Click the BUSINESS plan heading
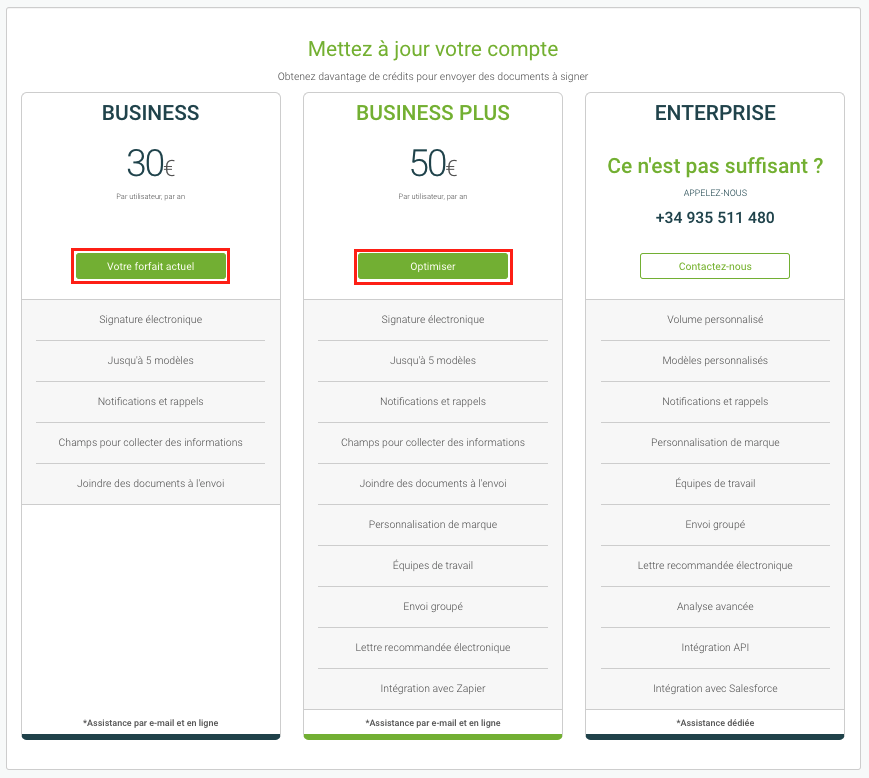 pyautogui.click(x=151, y=113)
